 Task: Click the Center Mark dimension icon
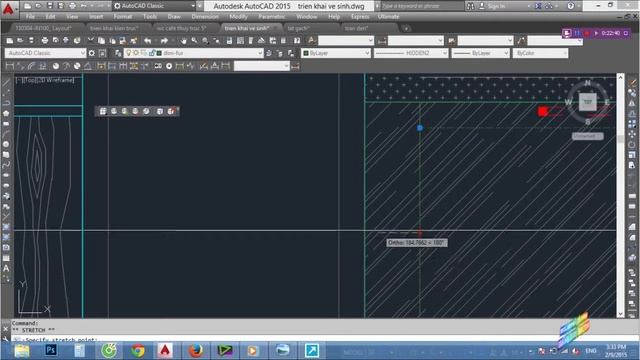pyautogui.click(x=169, y=66)
